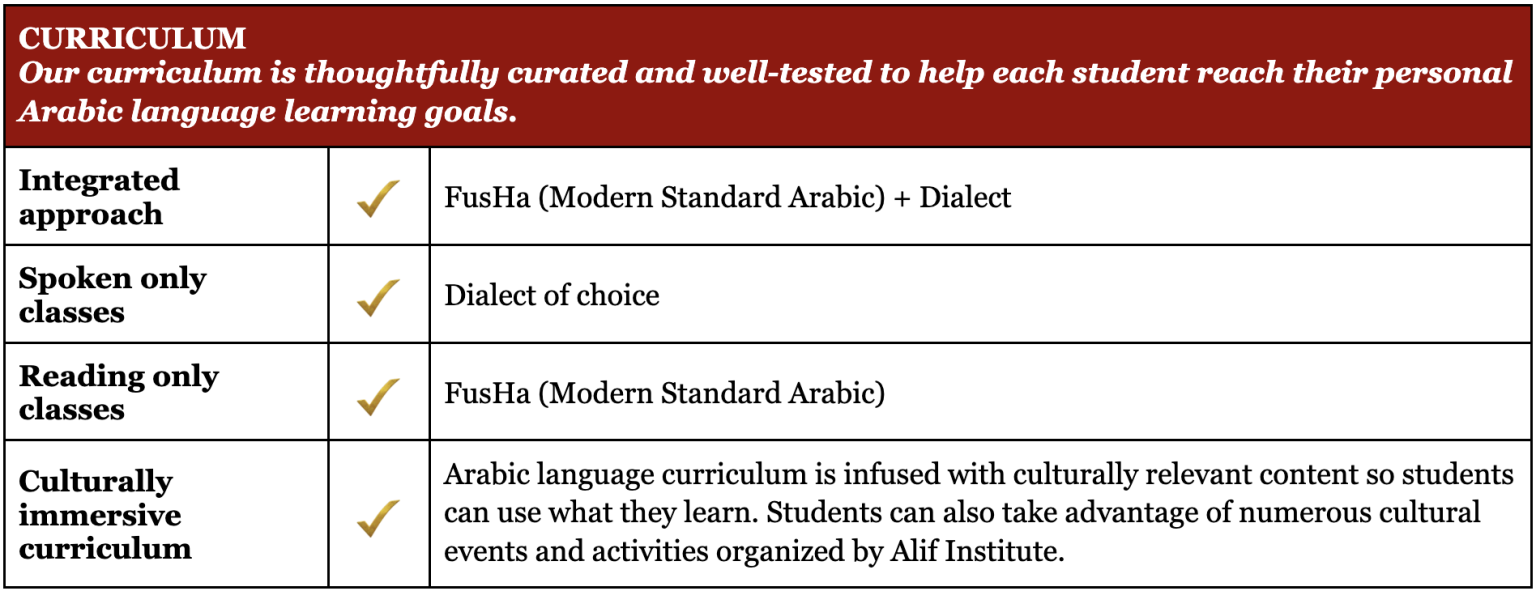Select the Culturally immersive curriculum label
The width and height of the screenshot is (1536, 591).
pyautogui.click(x=105, y=515)
